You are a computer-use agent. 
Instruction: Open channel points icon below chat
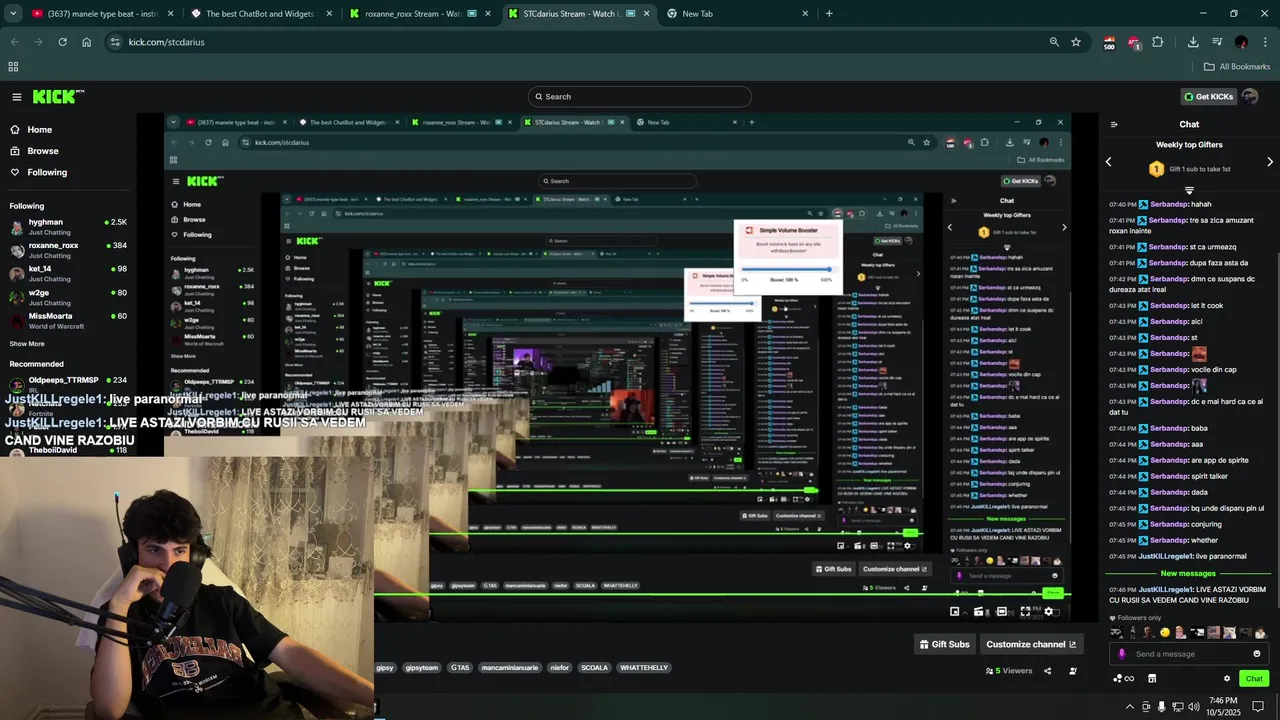[1123, 679]
